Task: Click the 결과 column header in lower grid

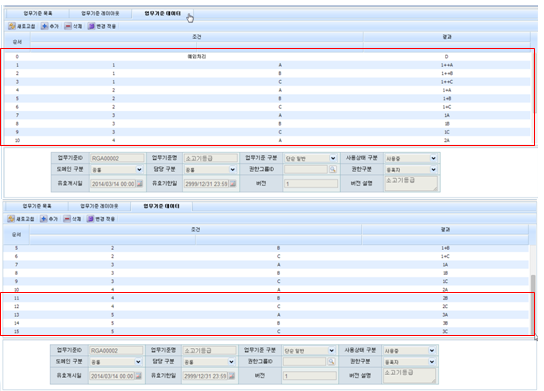Action: (x=445, y=229)
